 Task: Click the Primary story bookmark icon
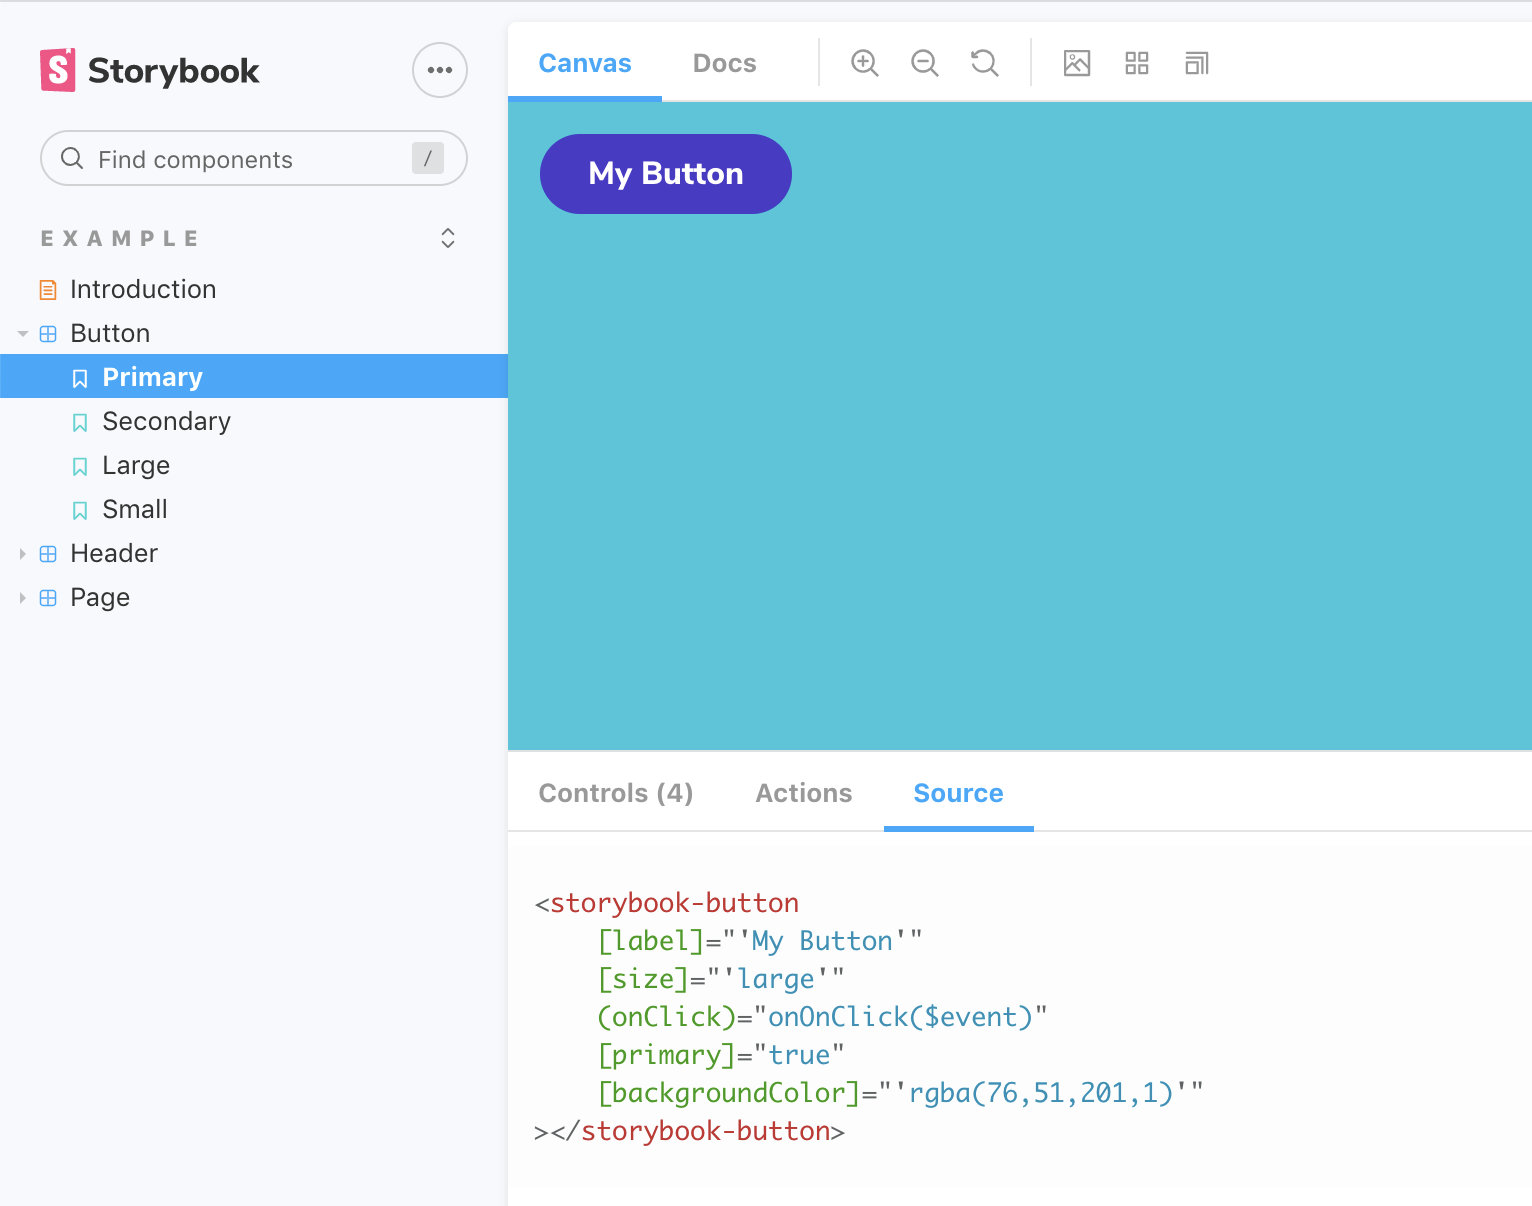point(80,378)
